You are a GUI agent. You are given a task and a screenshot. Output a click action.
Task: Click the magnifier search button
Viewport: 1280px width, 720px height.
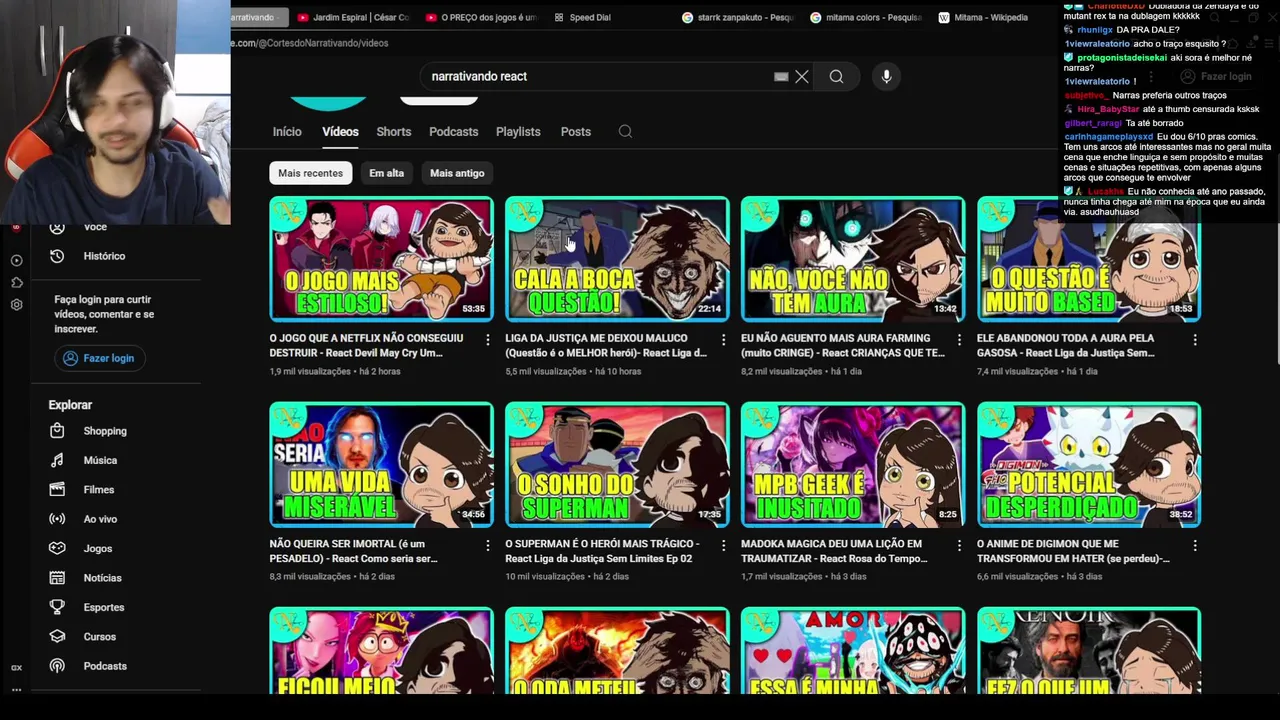coord(836,76)
